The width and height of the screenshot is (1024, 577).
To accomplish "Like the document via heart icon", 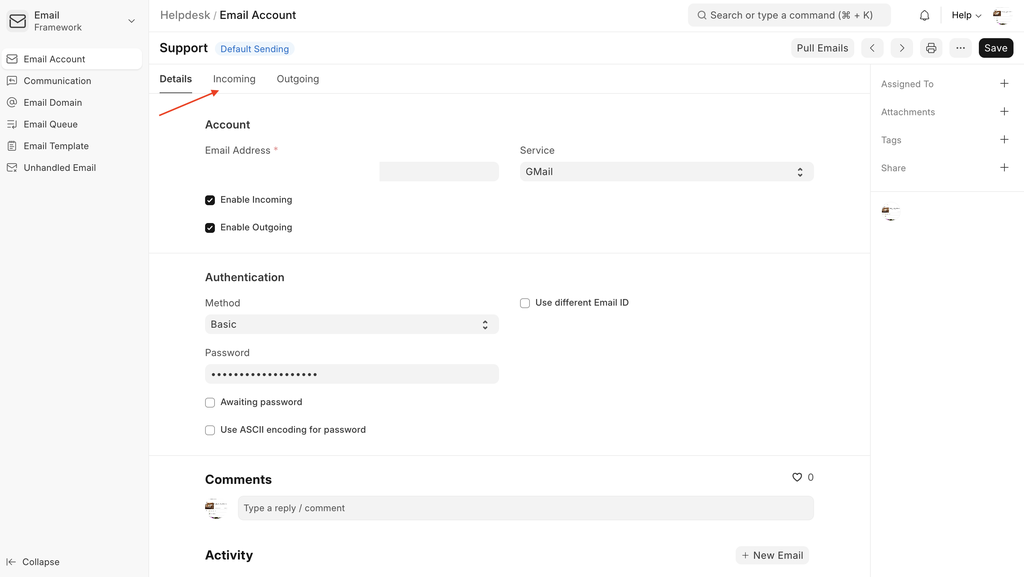I will coord(797,478).
